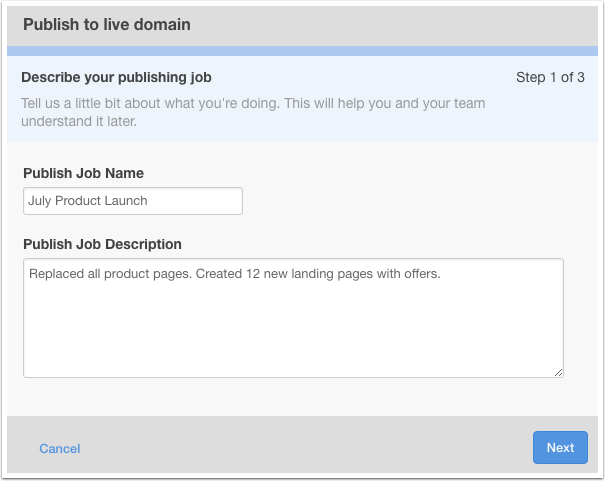
Task: Click the "Publish Job Name" label
Action: [x=83, y=173]
